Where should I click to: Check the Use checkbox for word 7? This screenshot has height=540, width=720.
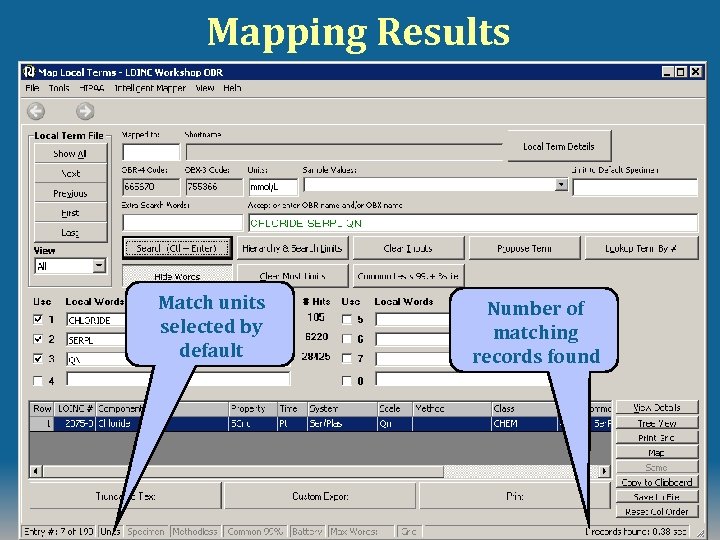pos(347,359)
